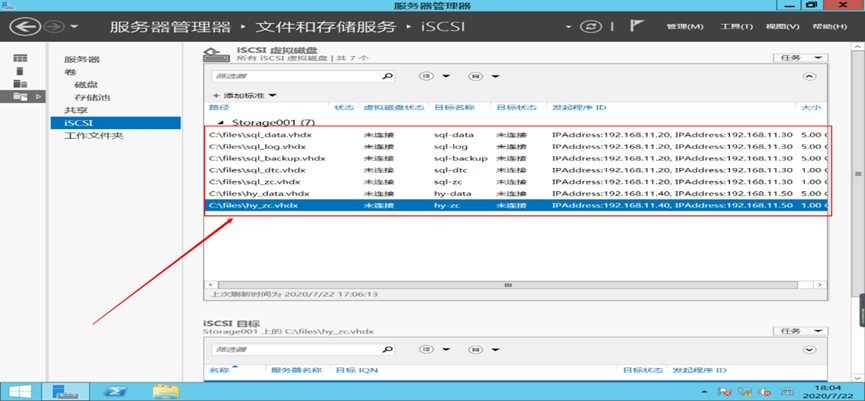
Task: Sort by the 目标名称 column header
Action: click(454, 107)
